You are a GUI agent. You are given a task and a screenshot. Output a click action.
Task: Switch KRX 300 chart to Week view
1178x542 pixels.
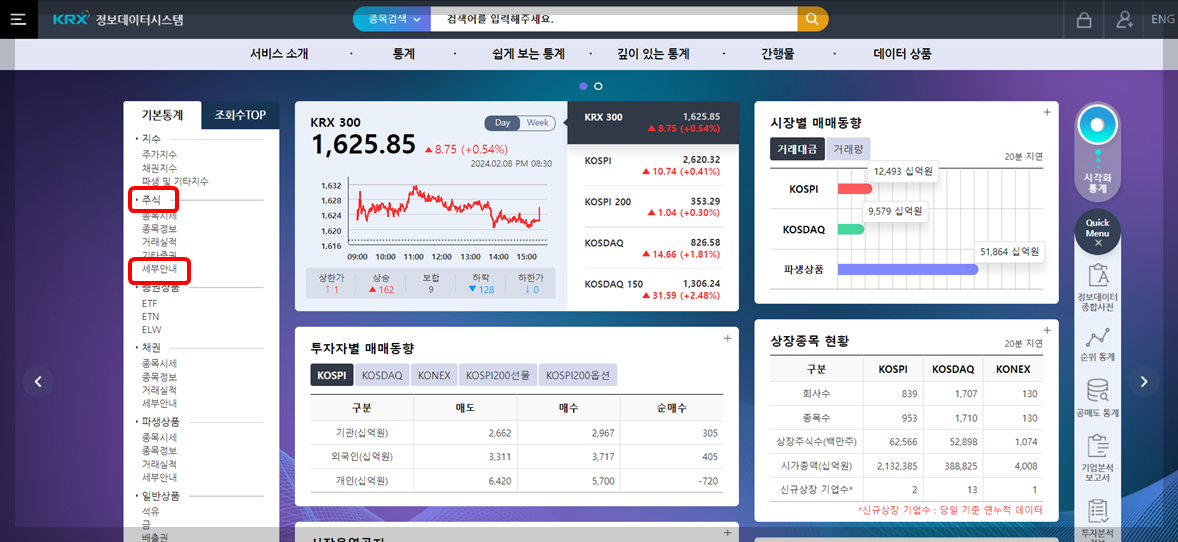coord(537,123)
